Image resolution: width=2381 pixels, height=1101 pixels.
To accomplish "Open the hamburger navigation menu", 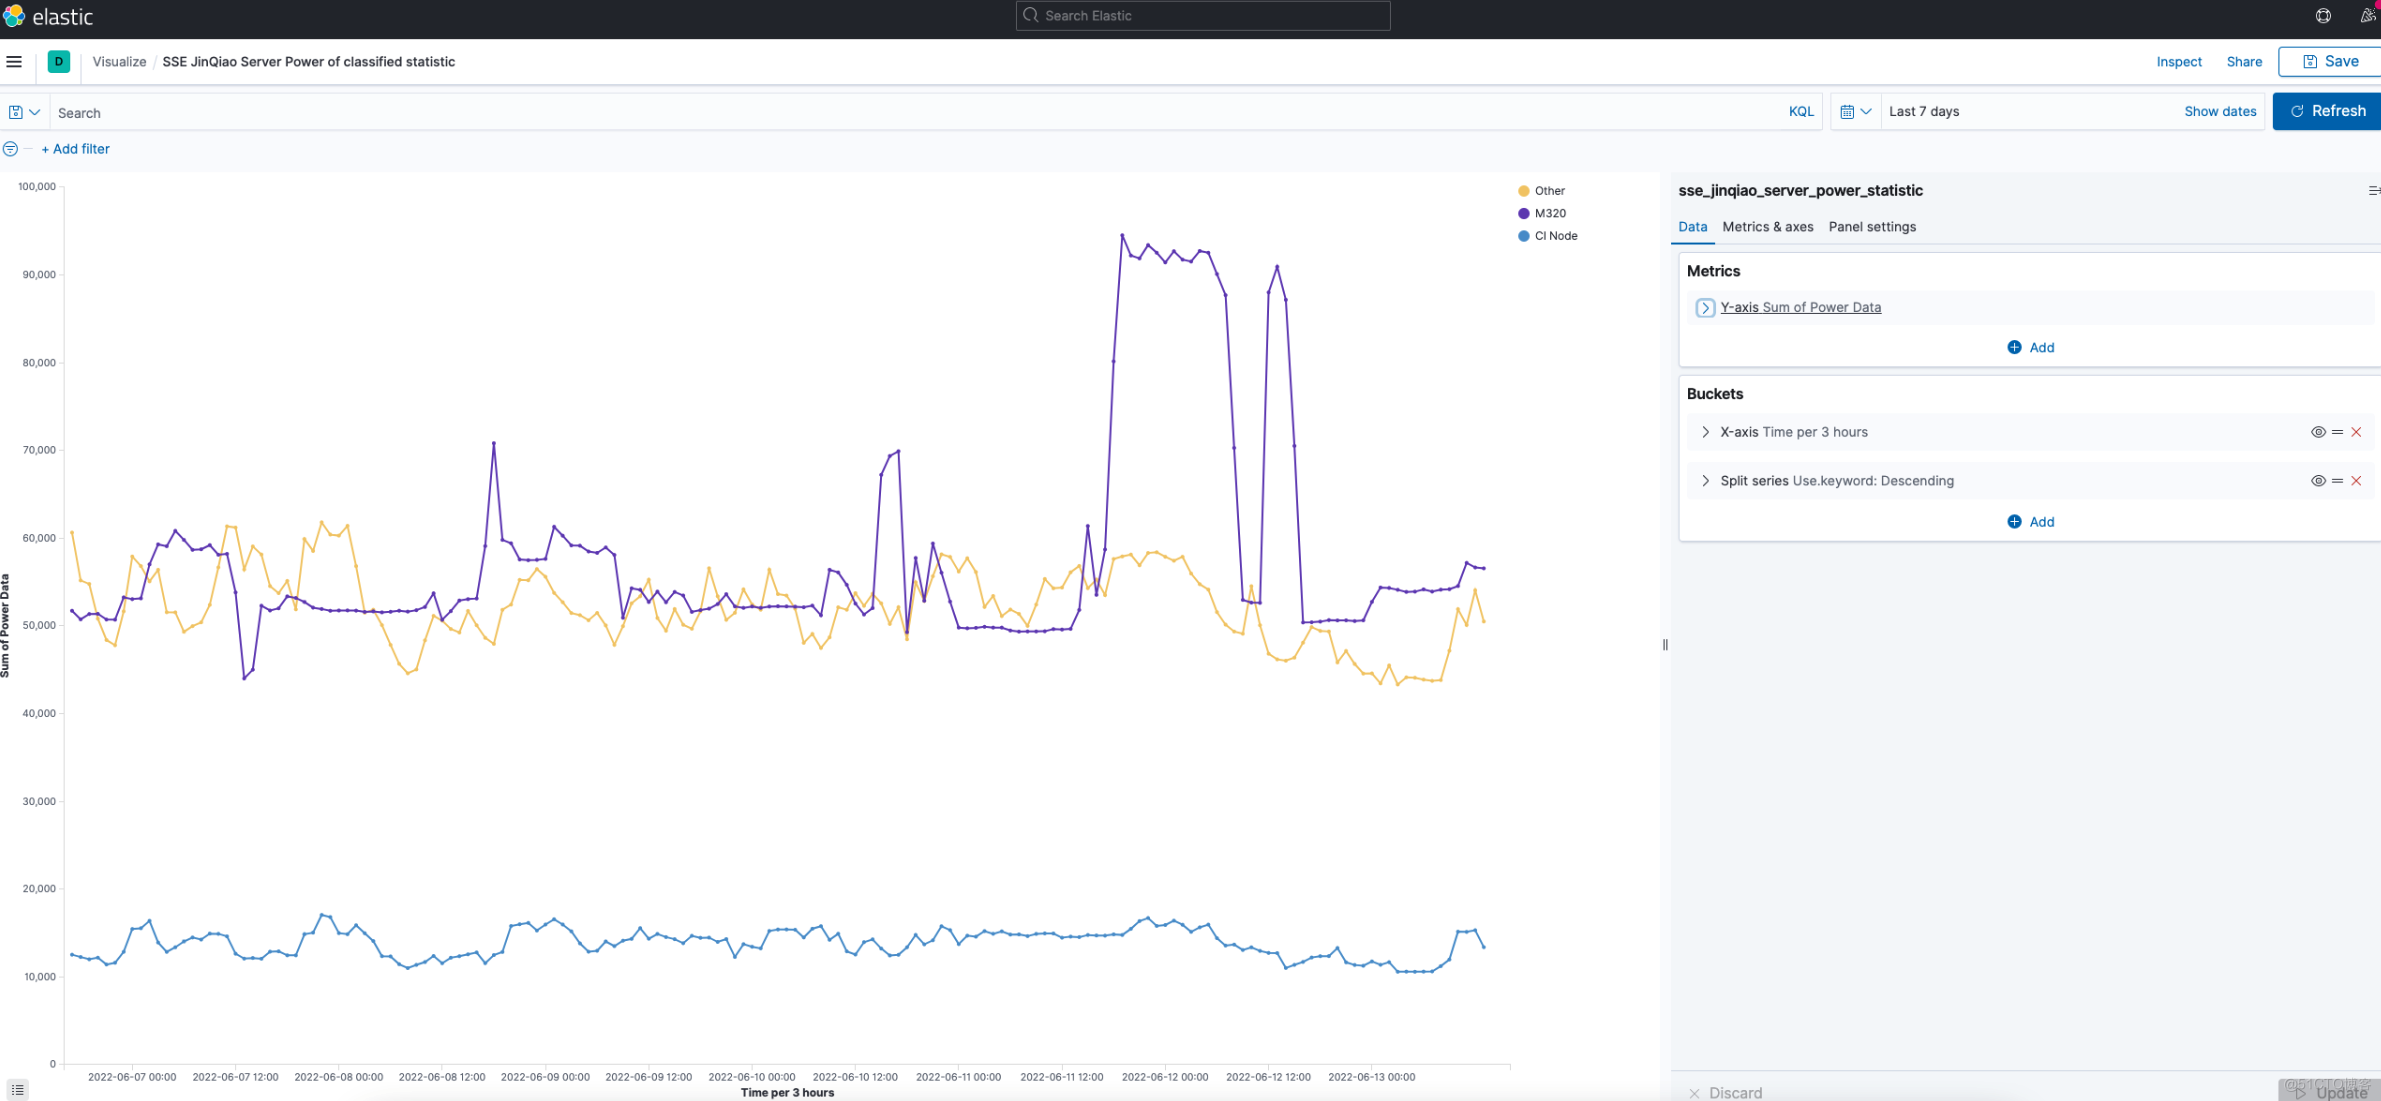I will [x=14, y=62].
